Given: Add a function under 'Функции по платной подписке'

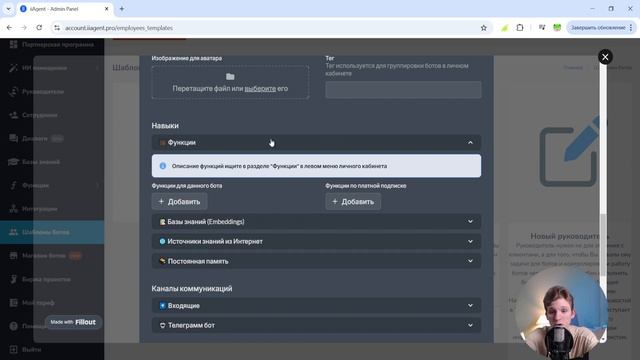Looking at the screenshot, I should [x=353, y=202].
